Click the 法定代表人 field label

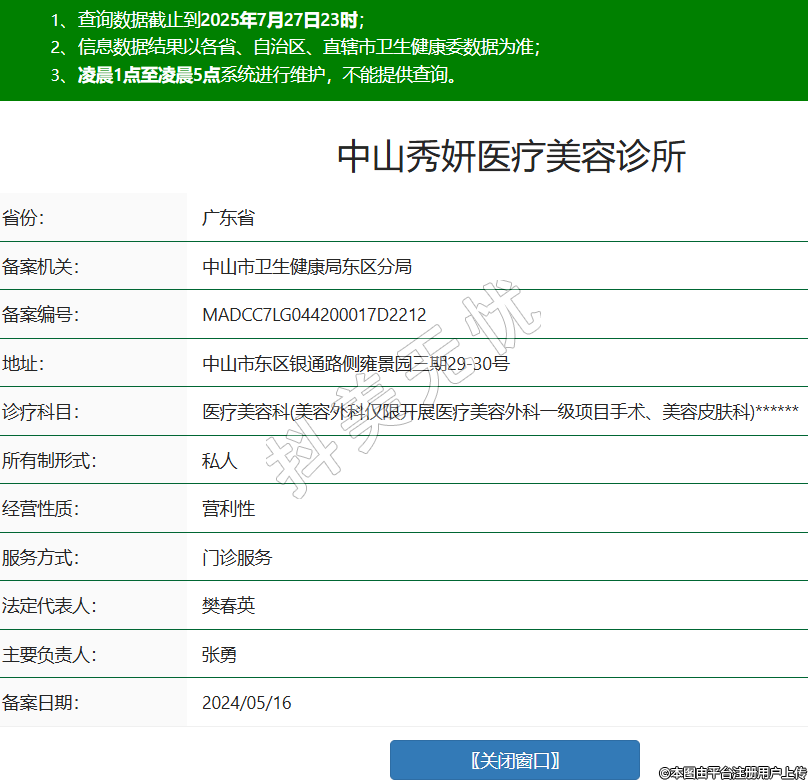coord(49,606)
